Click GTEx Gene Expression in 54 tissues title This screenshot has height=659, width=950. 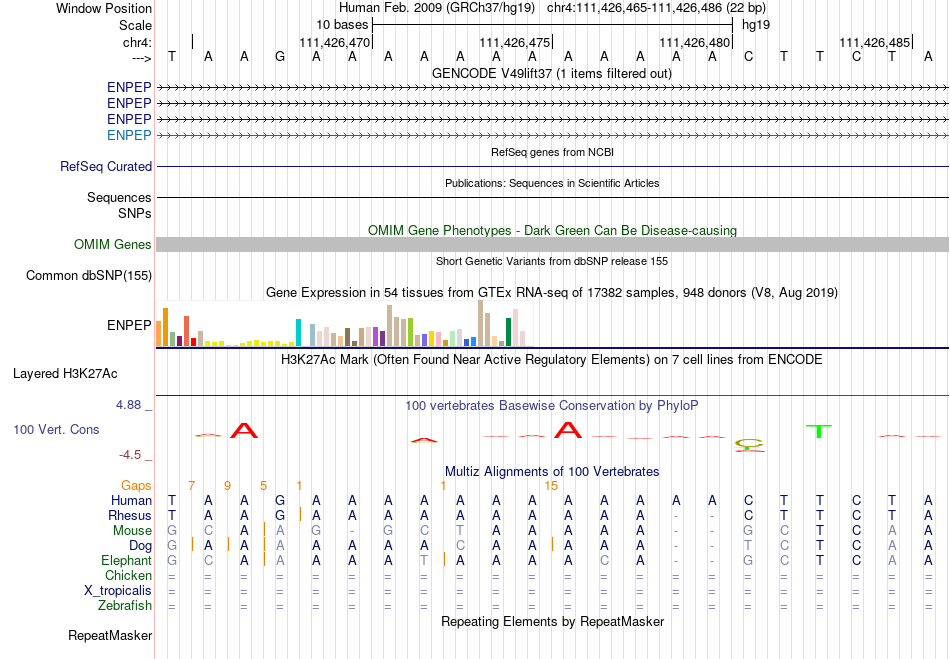[x=552, y=293]
